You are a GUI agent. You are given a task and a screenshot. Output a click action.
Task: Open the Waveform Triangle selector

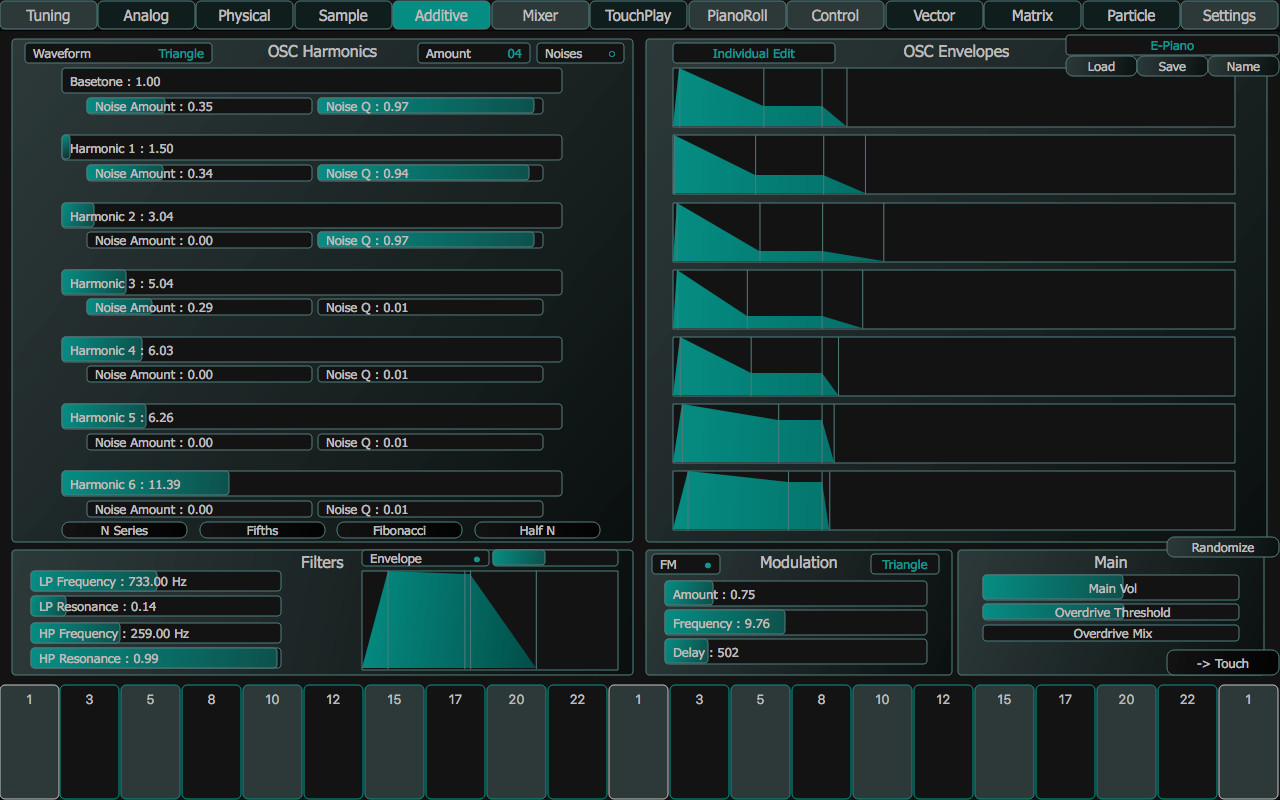[x=117, y=53]
